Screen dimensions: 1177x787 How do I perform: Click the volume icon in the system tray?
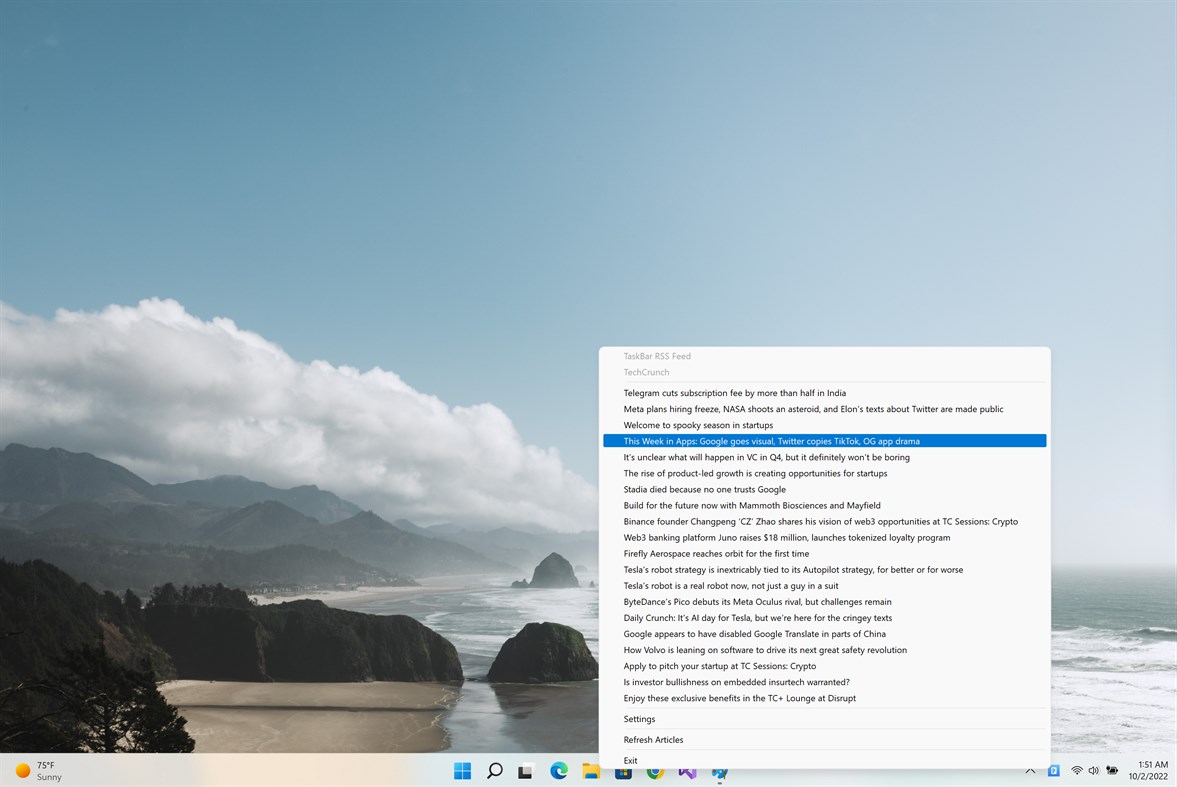(1094, 771)
